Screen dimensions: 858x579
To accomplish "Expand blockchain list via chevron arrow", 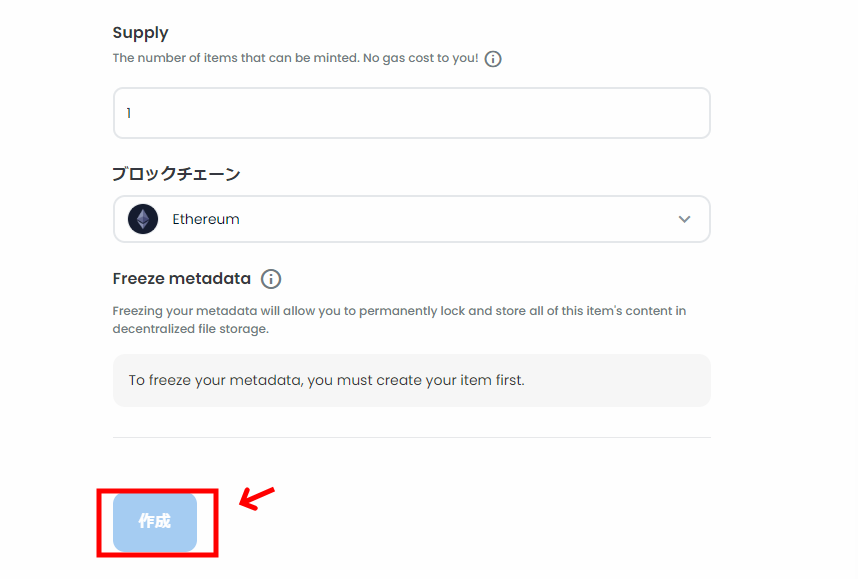I will coord(684,219).
